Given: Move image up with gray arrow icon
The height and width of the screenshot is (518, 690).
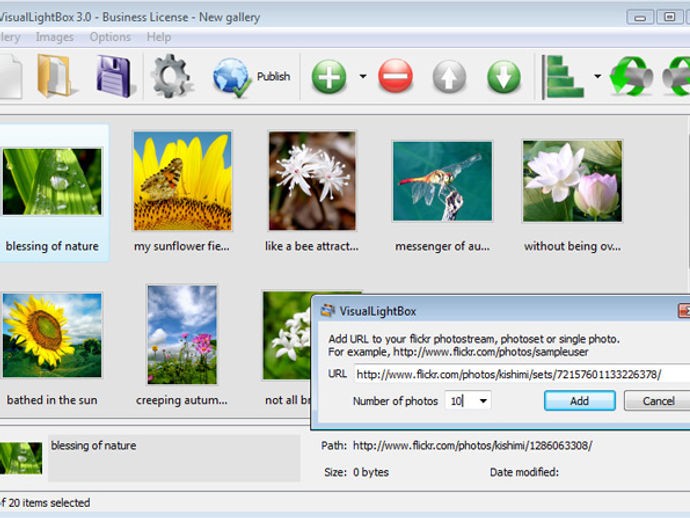Looking at the screenshot, I should tap(449, 77).
